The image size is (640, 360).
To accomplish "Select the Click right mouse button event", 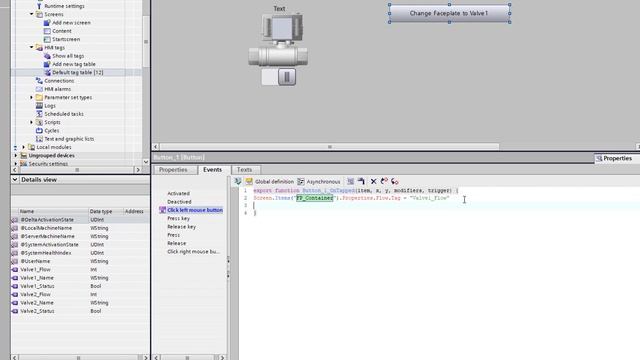I will pyautogui.click(x=193, y=251).
